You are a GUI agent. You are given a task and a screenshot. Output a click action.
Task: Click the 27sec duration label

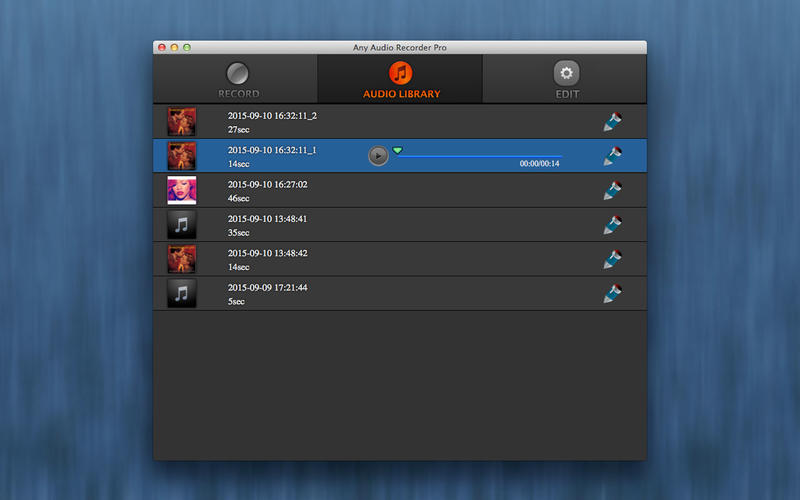pyautogui.click(x=238, y=130)
